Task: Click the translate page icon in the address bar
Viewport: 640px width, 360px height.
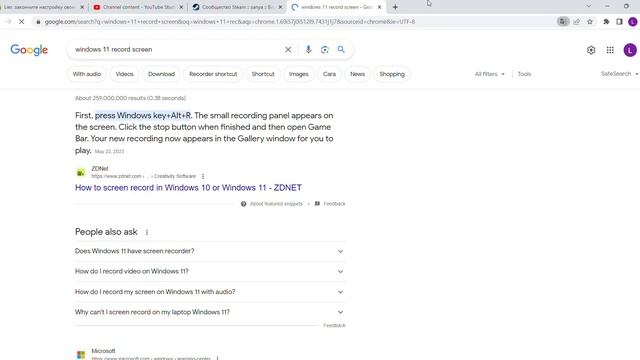Action: [563, 22]
